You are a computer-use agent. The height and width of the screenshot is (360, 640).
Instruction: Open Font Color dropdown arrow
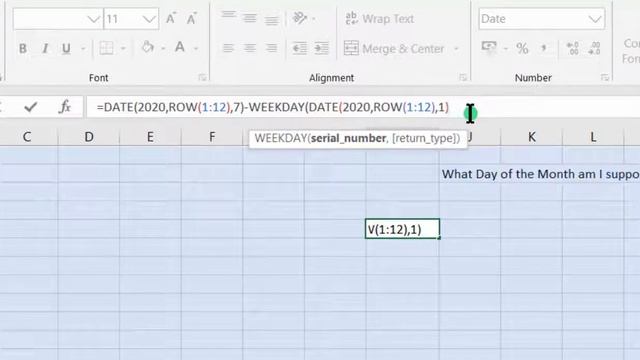click(x=196, y=49)
